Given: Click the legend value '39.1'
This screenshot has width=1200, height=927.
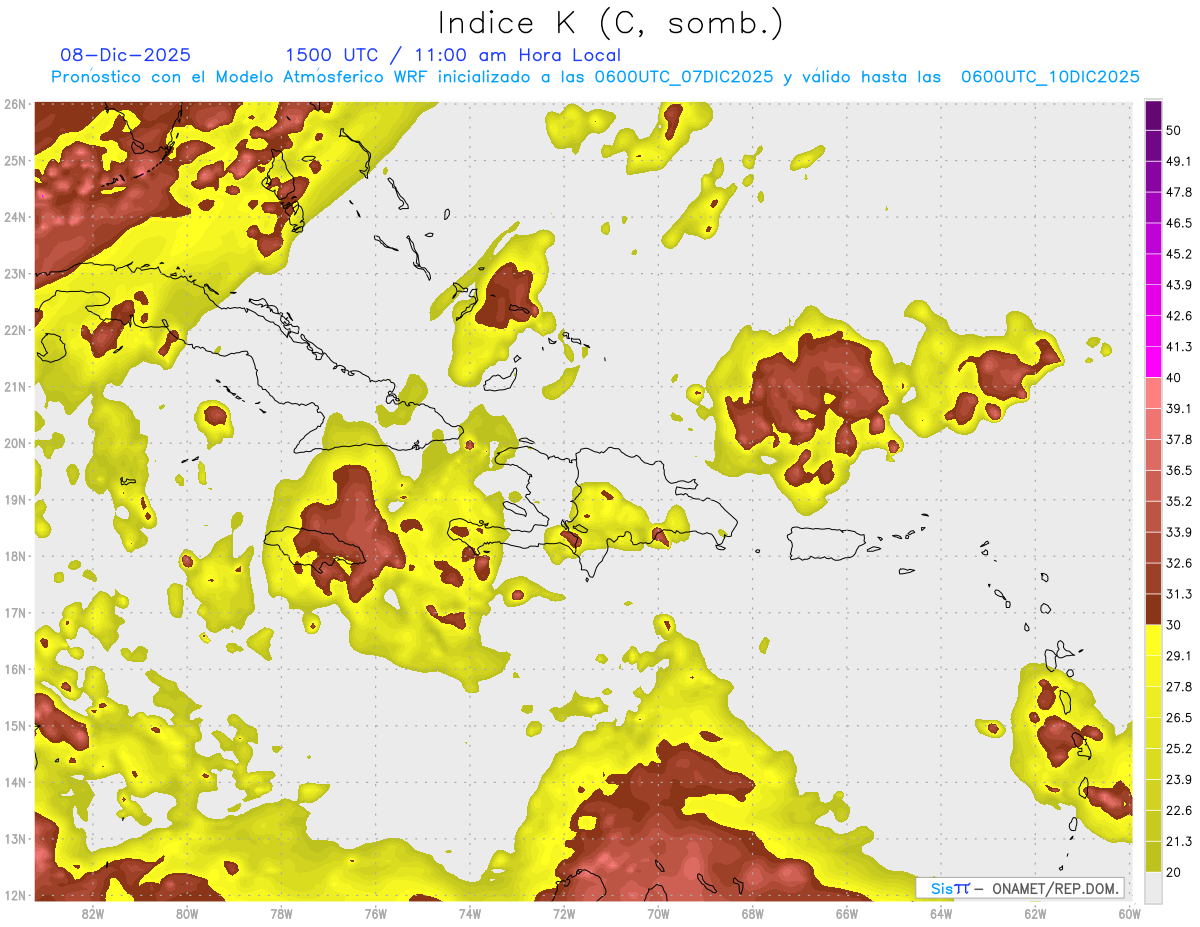Looking at the screenshot, I should [1179, 408].
